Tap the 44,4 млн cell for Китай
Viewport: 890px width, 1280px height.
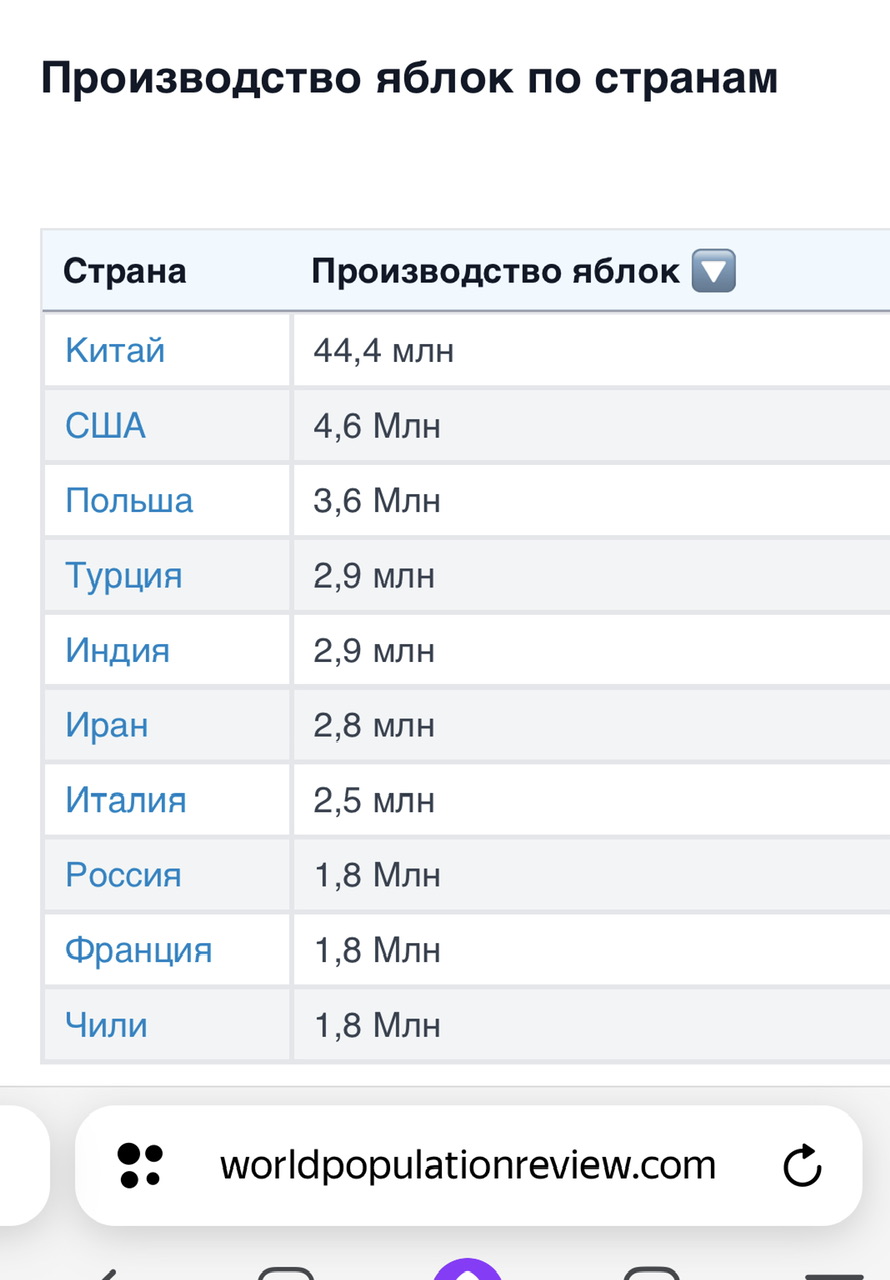point(384,350)
